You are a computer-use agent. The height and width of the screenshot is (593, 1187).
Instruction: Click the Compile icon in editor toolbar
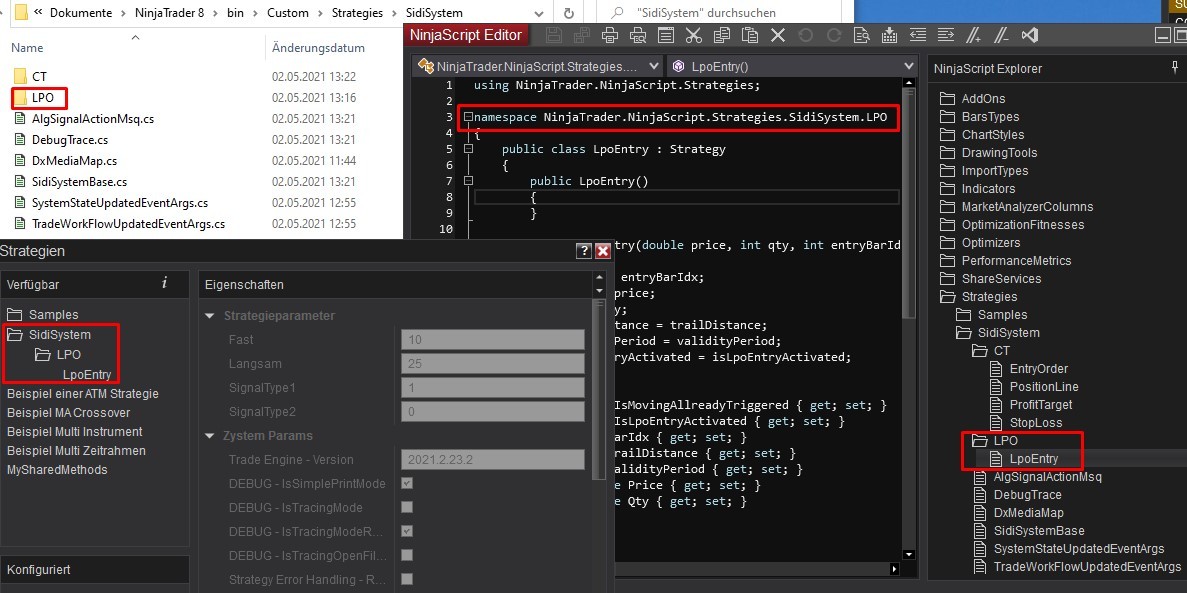pos(889,35)
